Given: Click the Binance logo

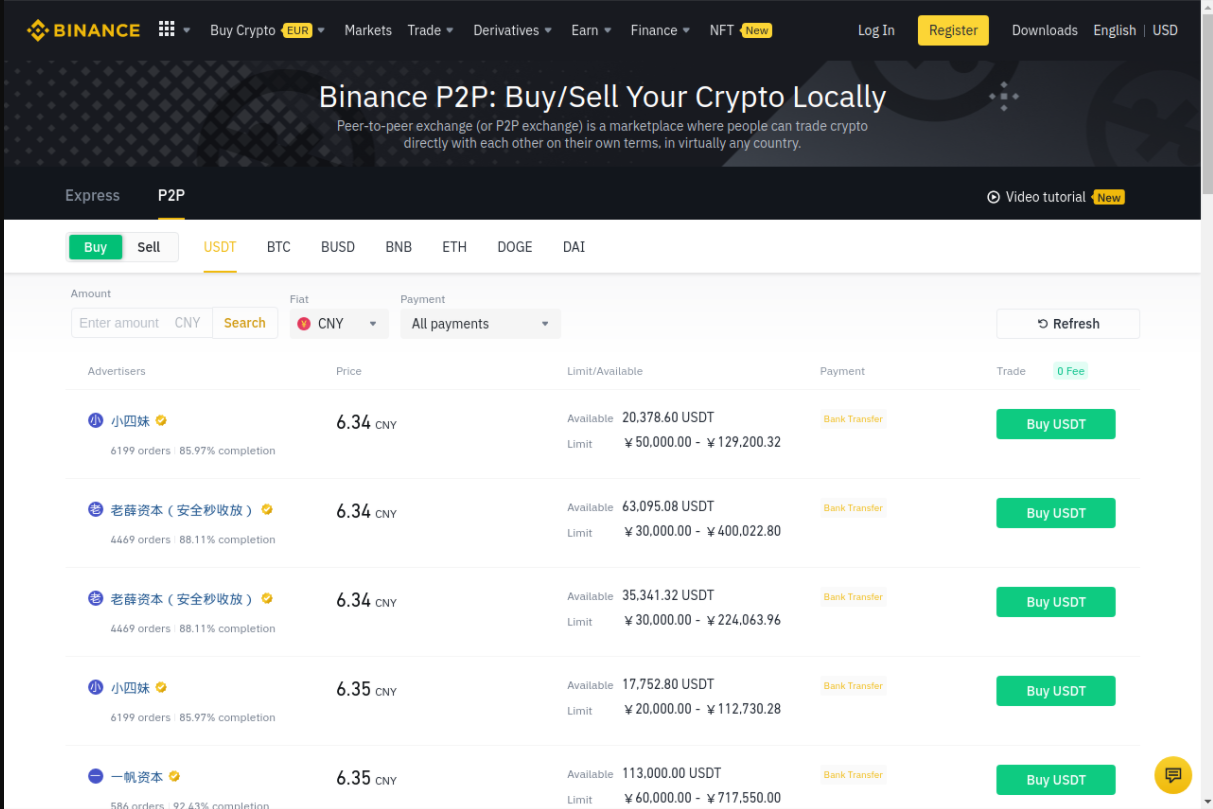Looking at the screenshot, I should tap(83, 30).
